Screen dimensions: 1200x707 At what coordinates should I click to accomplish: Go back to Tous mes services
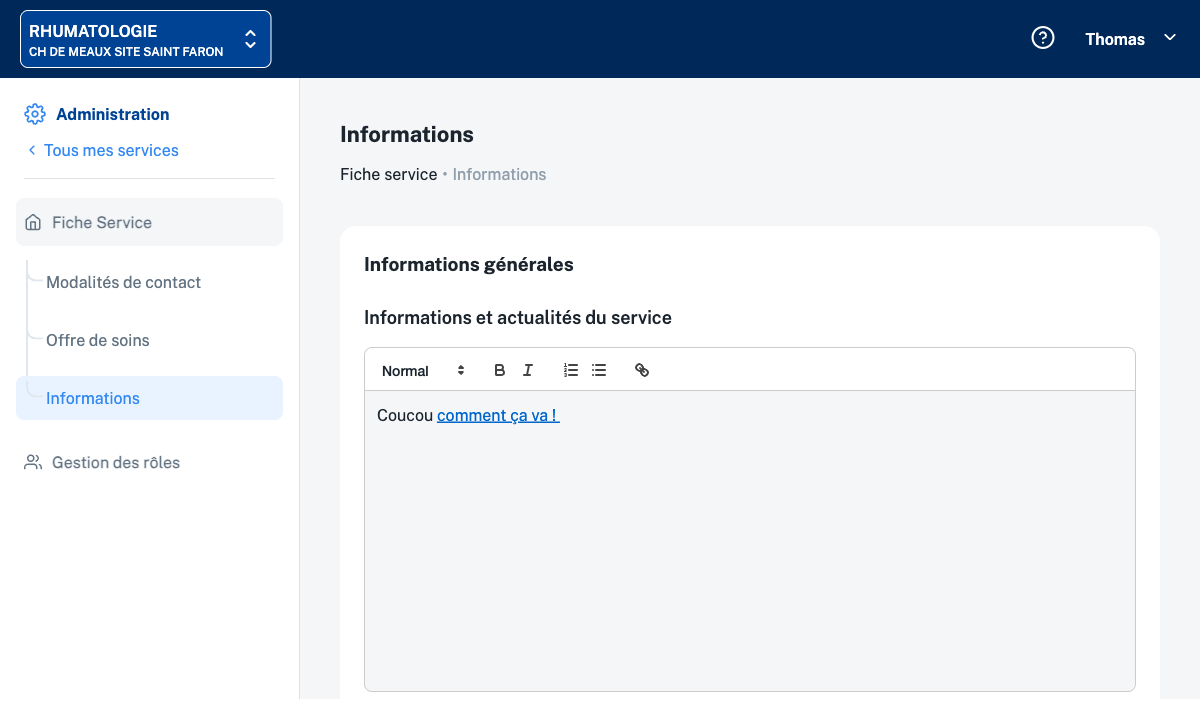(x=110, y=150)
